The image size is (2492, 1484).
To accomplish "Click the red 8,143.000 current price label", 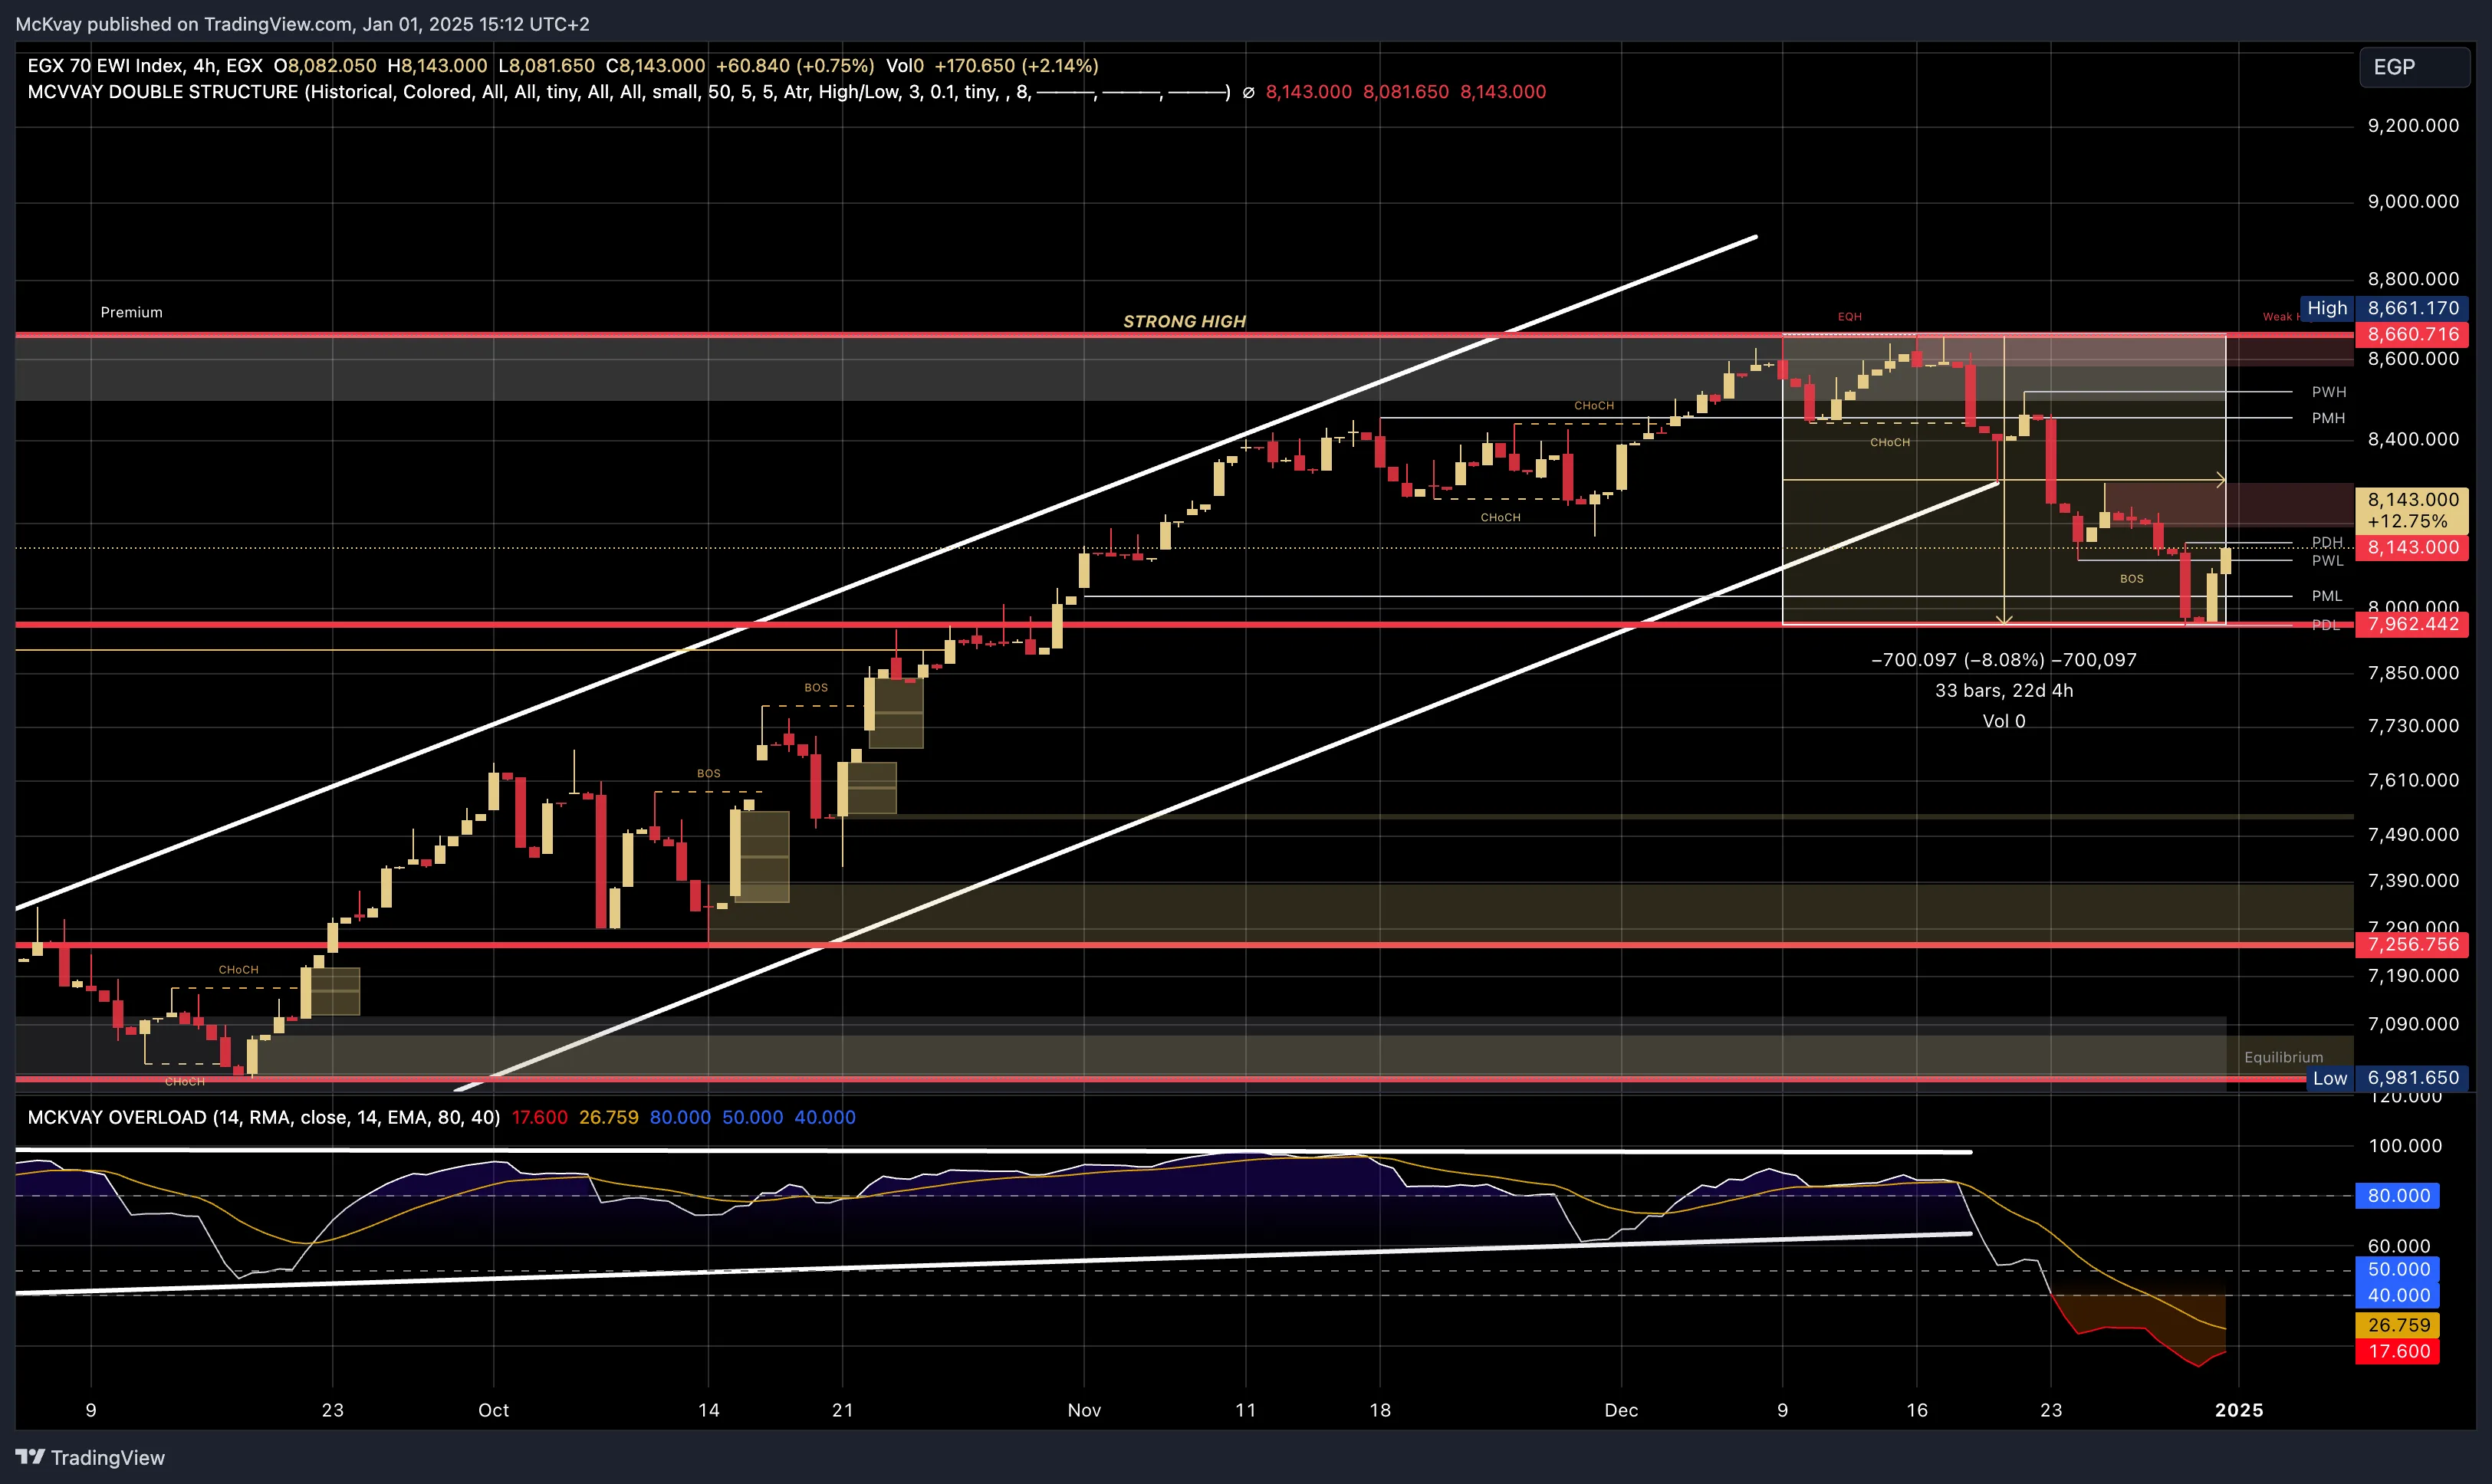I will 2412,547.
